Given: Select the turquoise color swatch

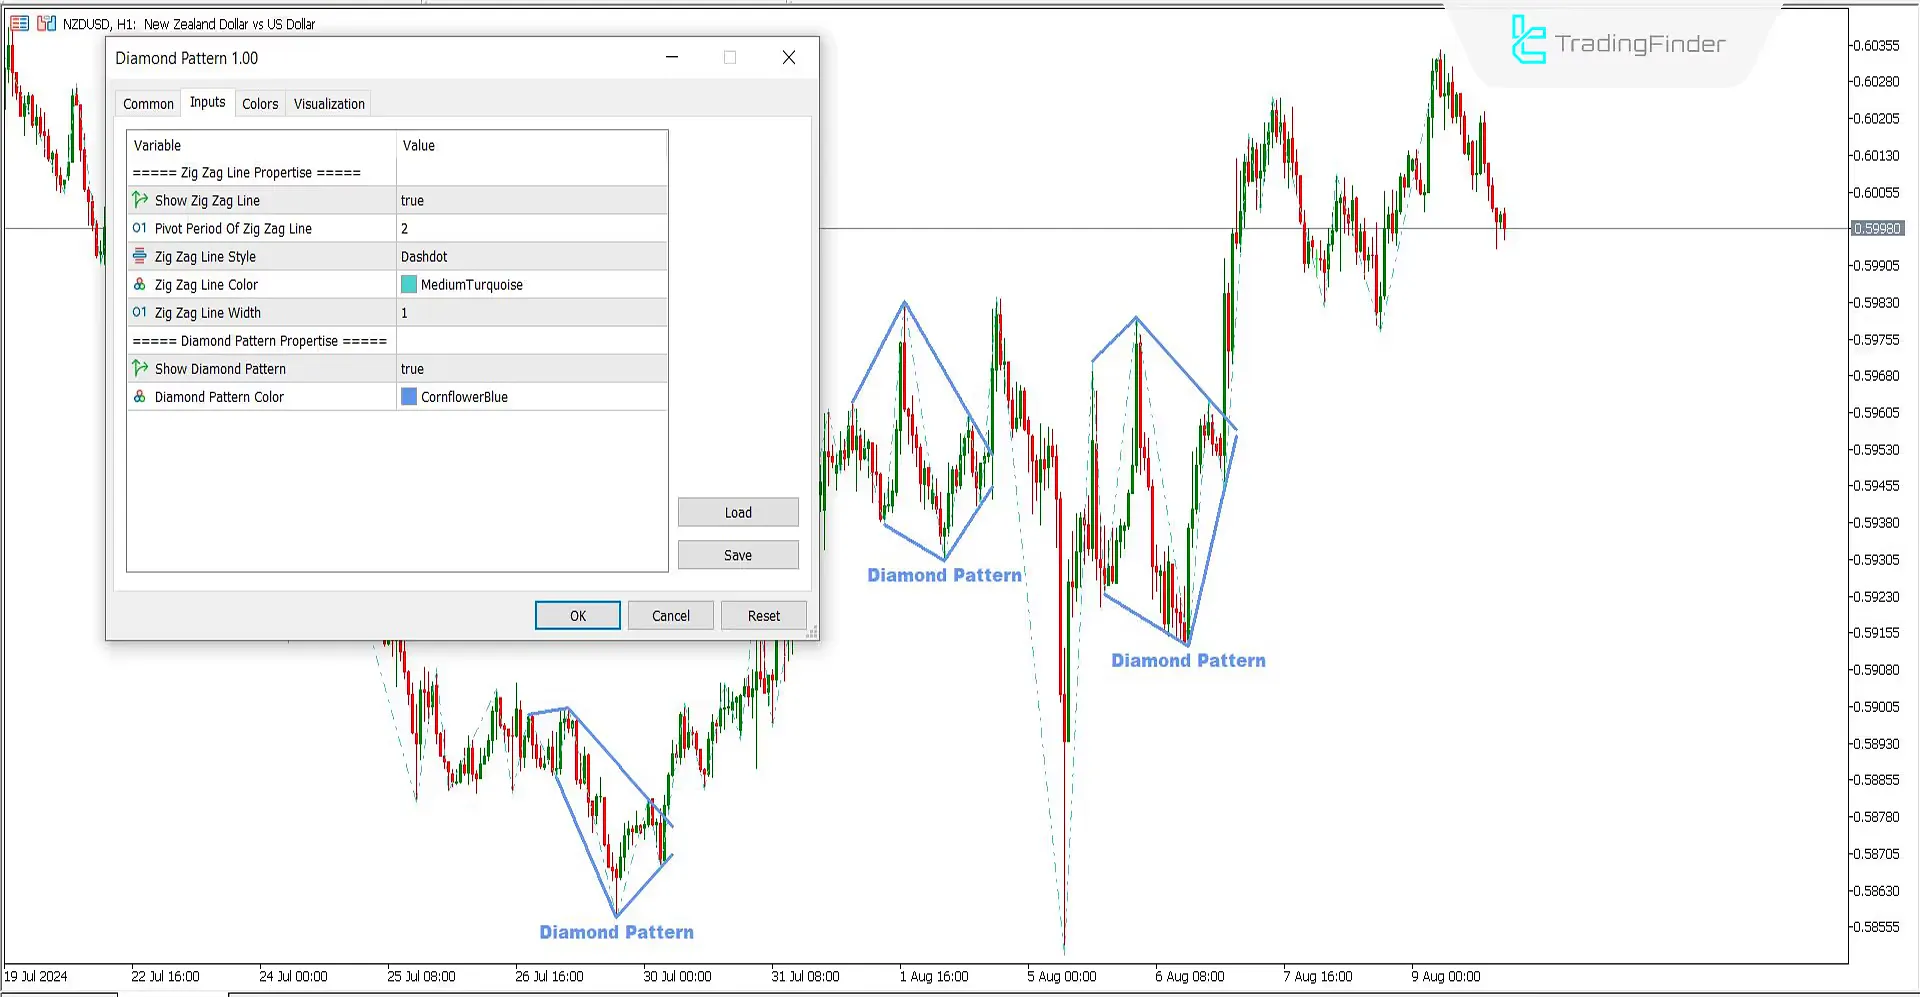Looking at the screenshot, I should tap(409, 283).
